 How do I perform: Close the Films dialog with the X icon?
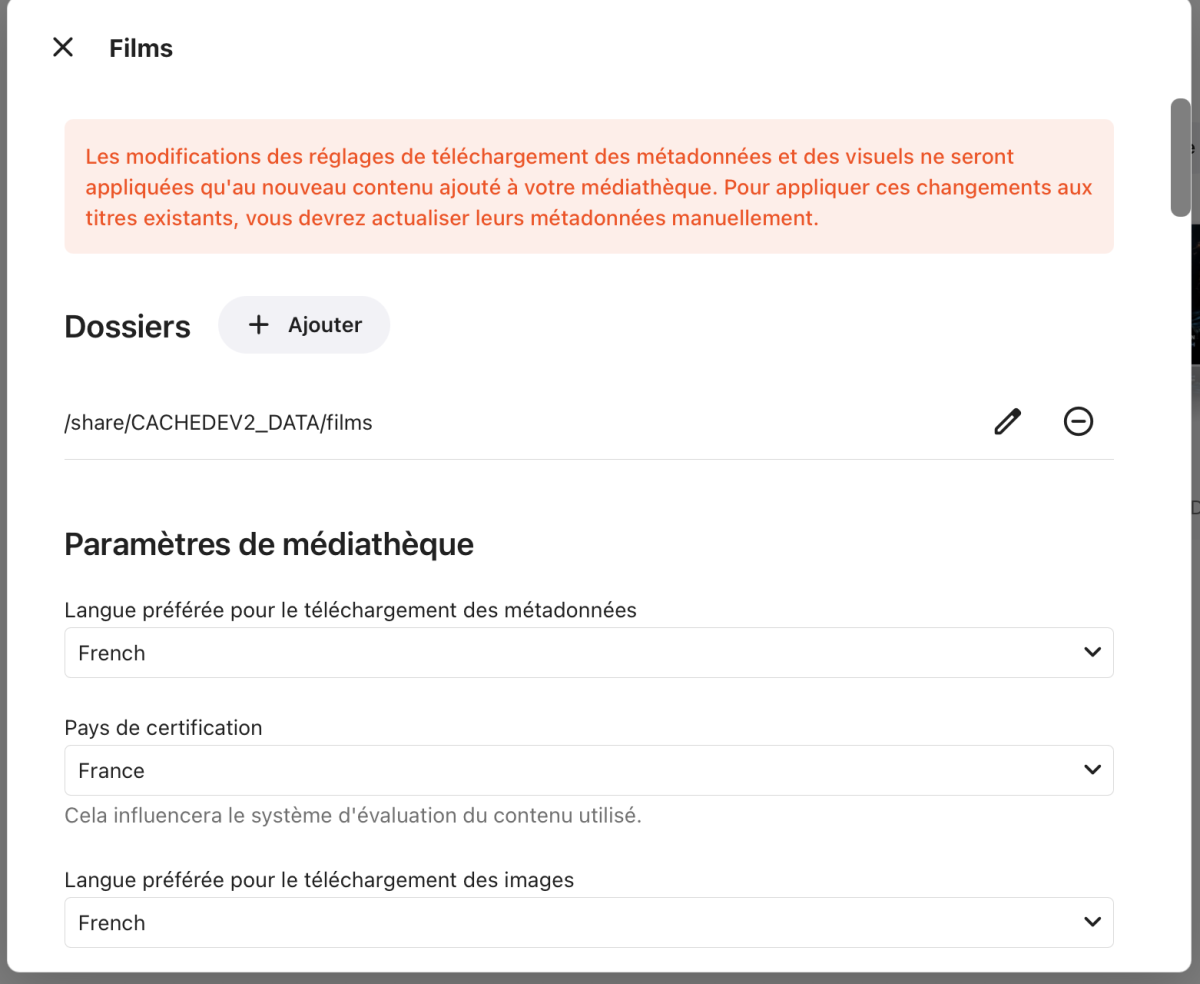pyautogui.click(x=62, y=47)
